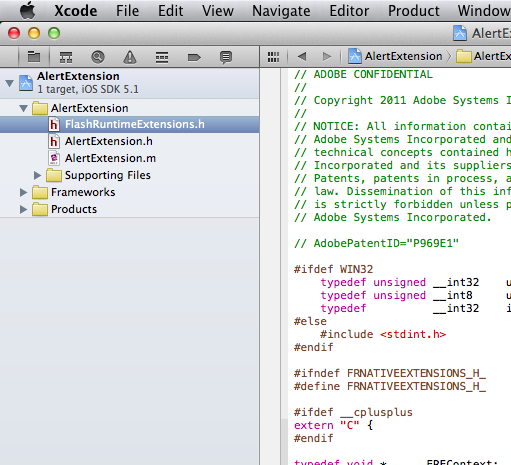Collapse the AlertExtension group folder
Image resolution: width=511 pixels, height=465 pixels.
click(23, 108)
